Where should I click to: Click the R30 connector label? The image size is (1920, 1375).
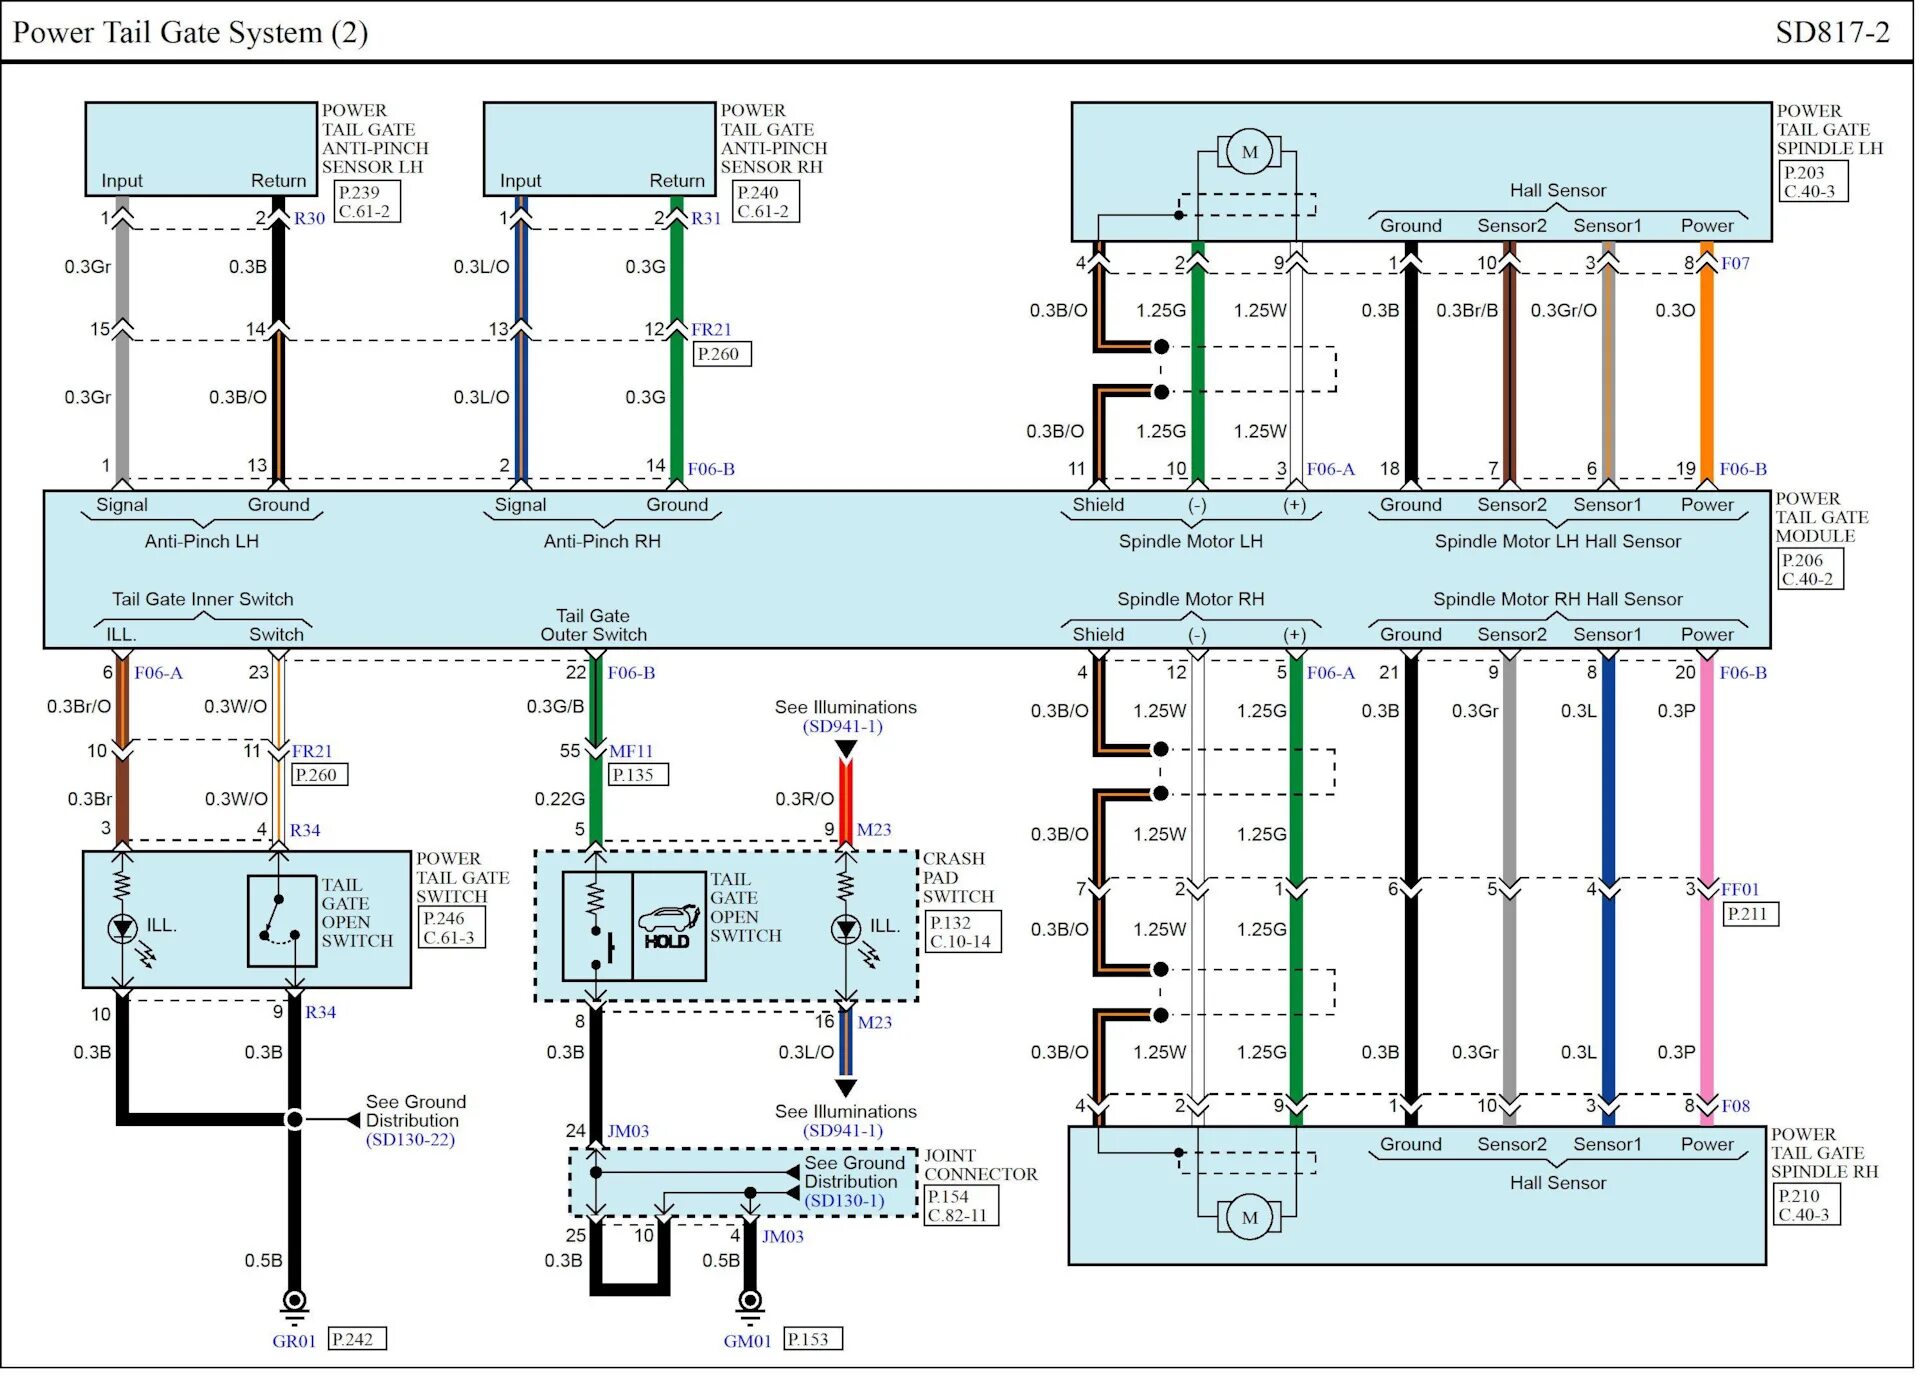pyautogui.click(x=309, y=218)
